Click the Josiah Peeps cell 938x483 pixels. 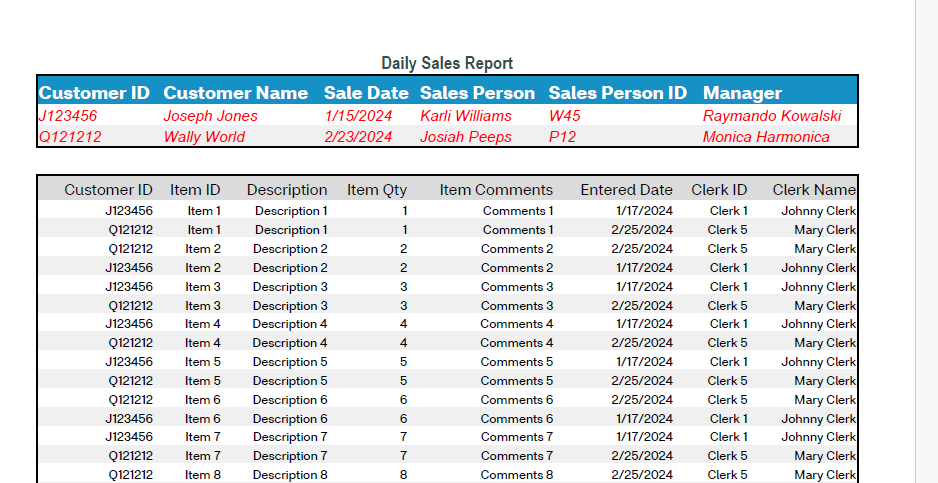pos(466,137)
